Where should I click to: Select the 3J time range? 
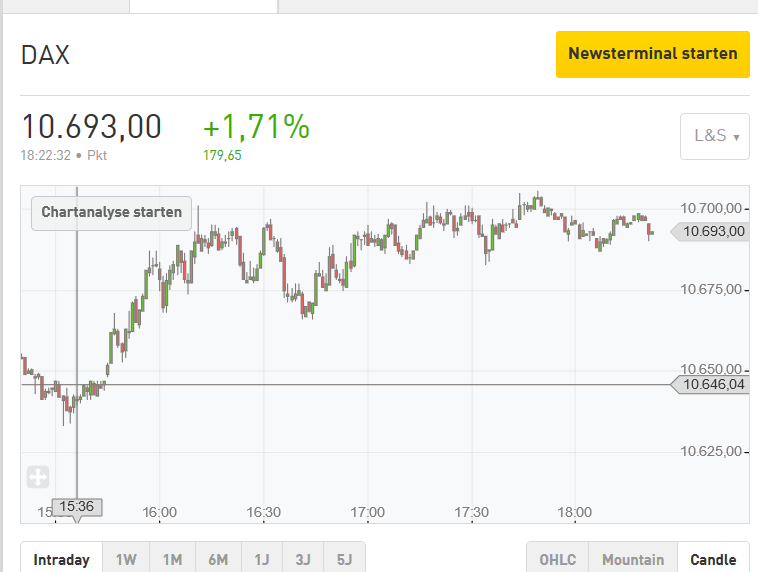point(302,559)
